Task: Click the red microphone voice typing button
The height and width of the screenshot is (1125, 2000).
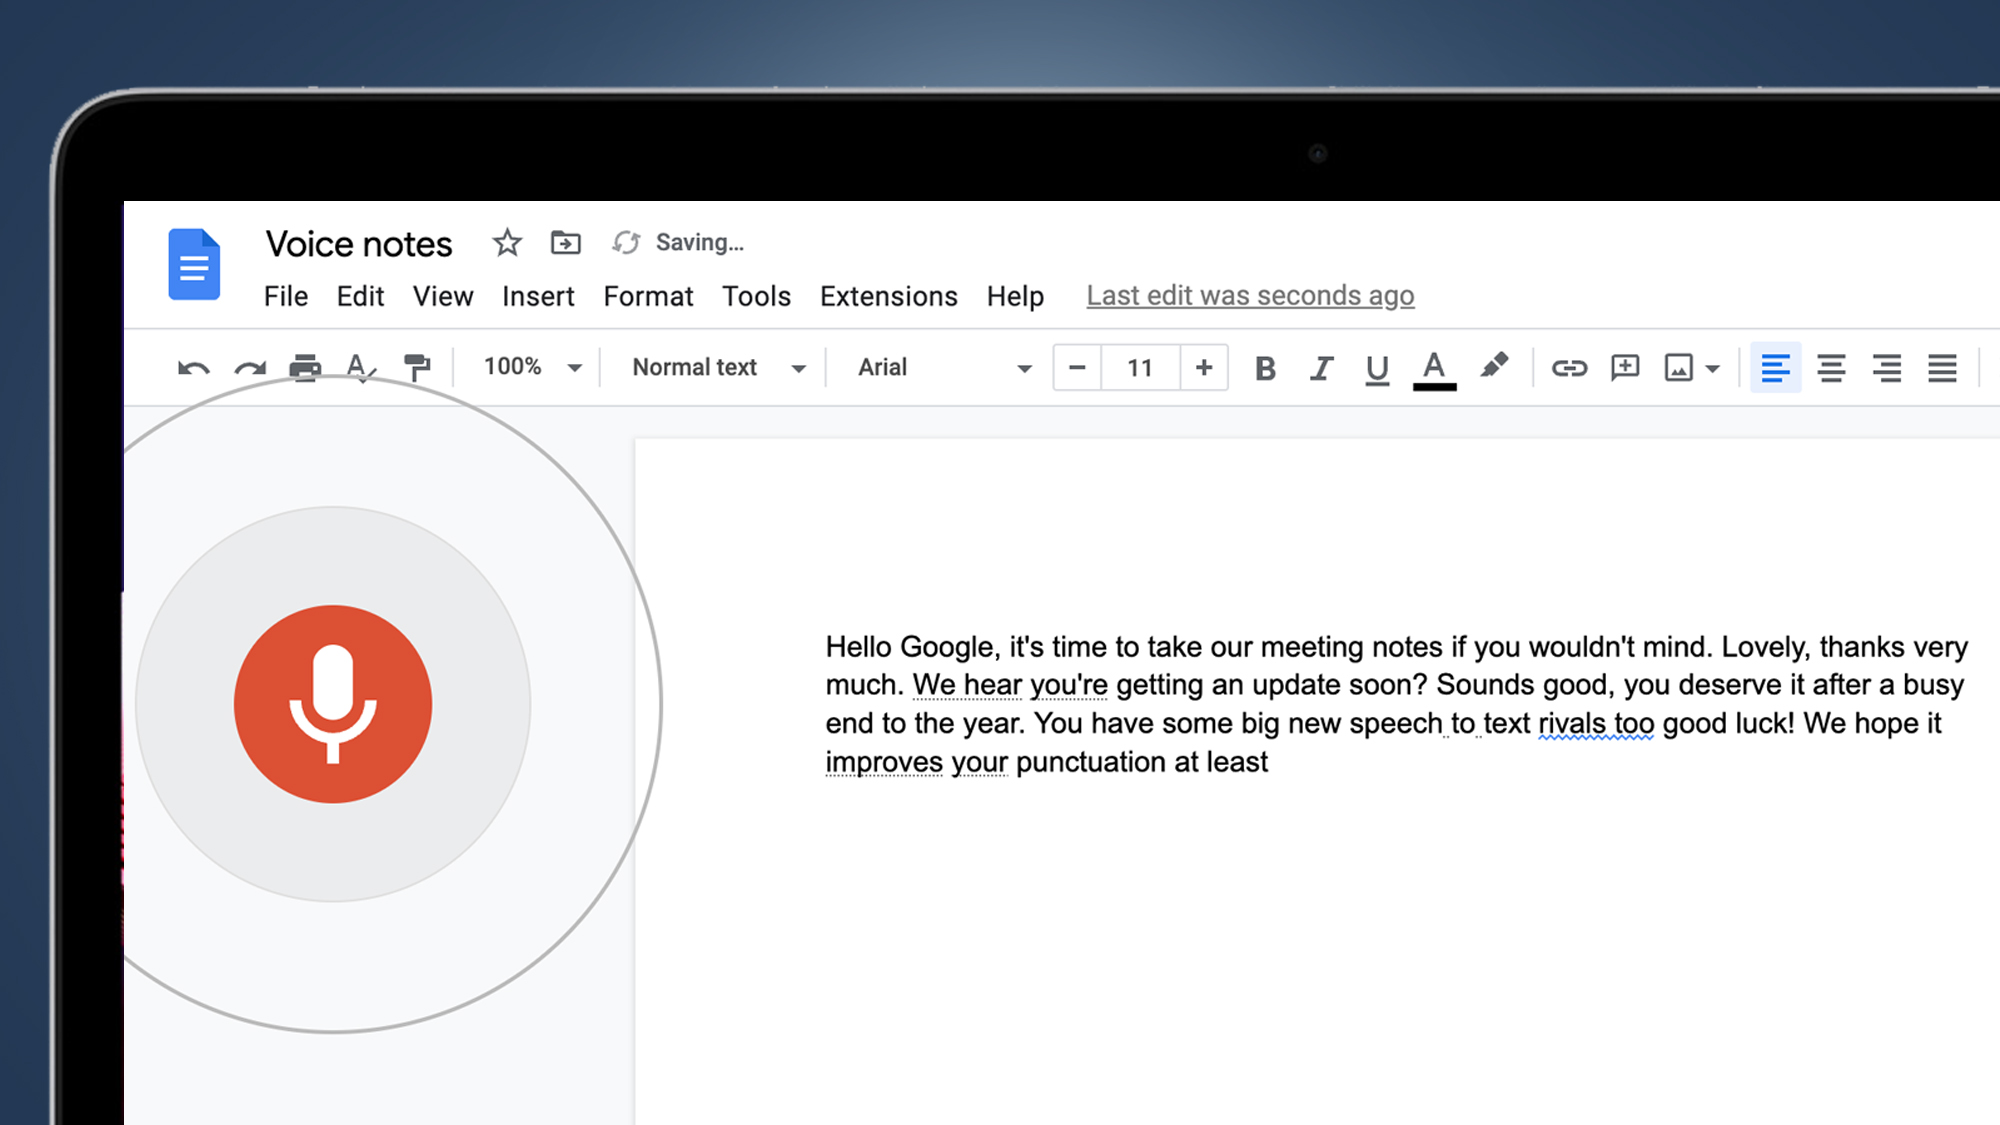Action: 333,704
